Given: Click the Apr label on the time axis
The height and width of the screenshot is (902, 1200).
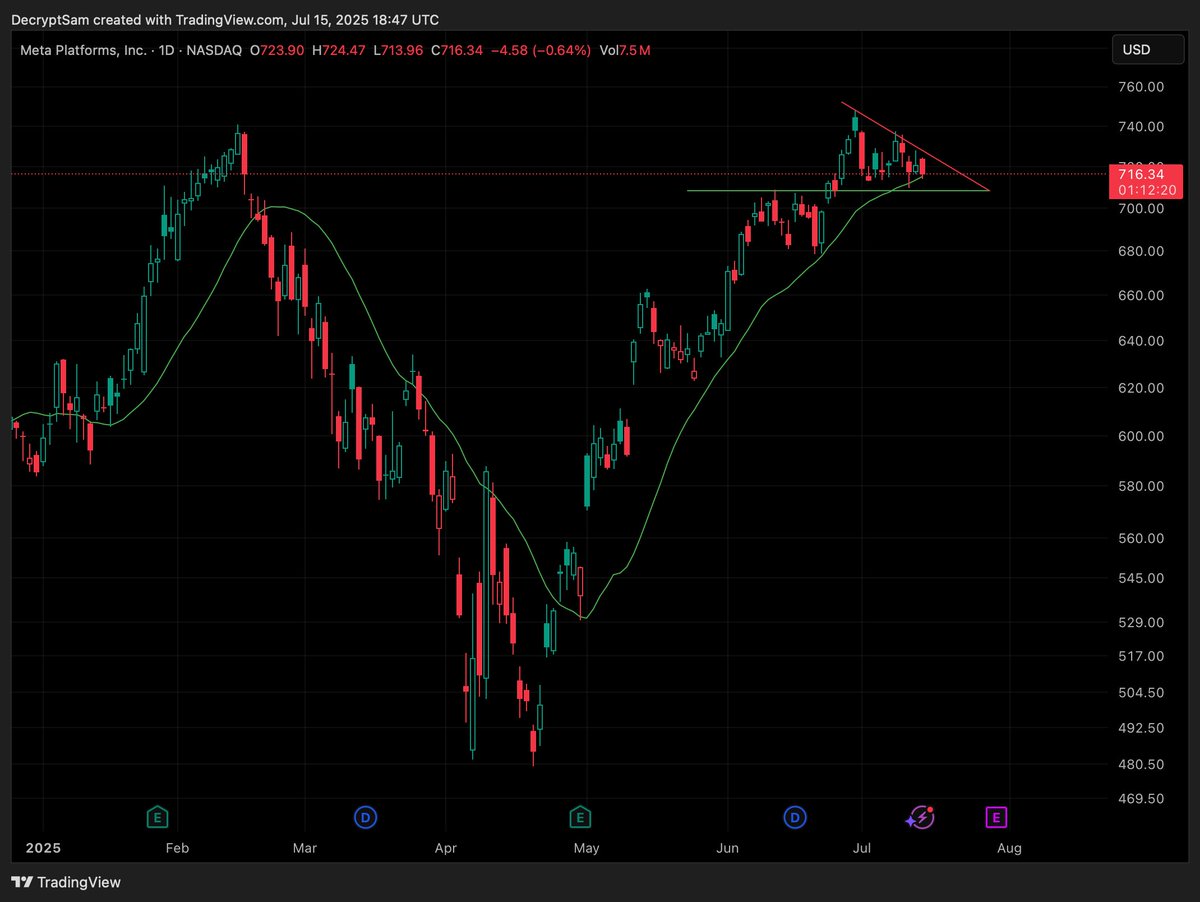Looking at the screenshot, I should coord(445,848).
